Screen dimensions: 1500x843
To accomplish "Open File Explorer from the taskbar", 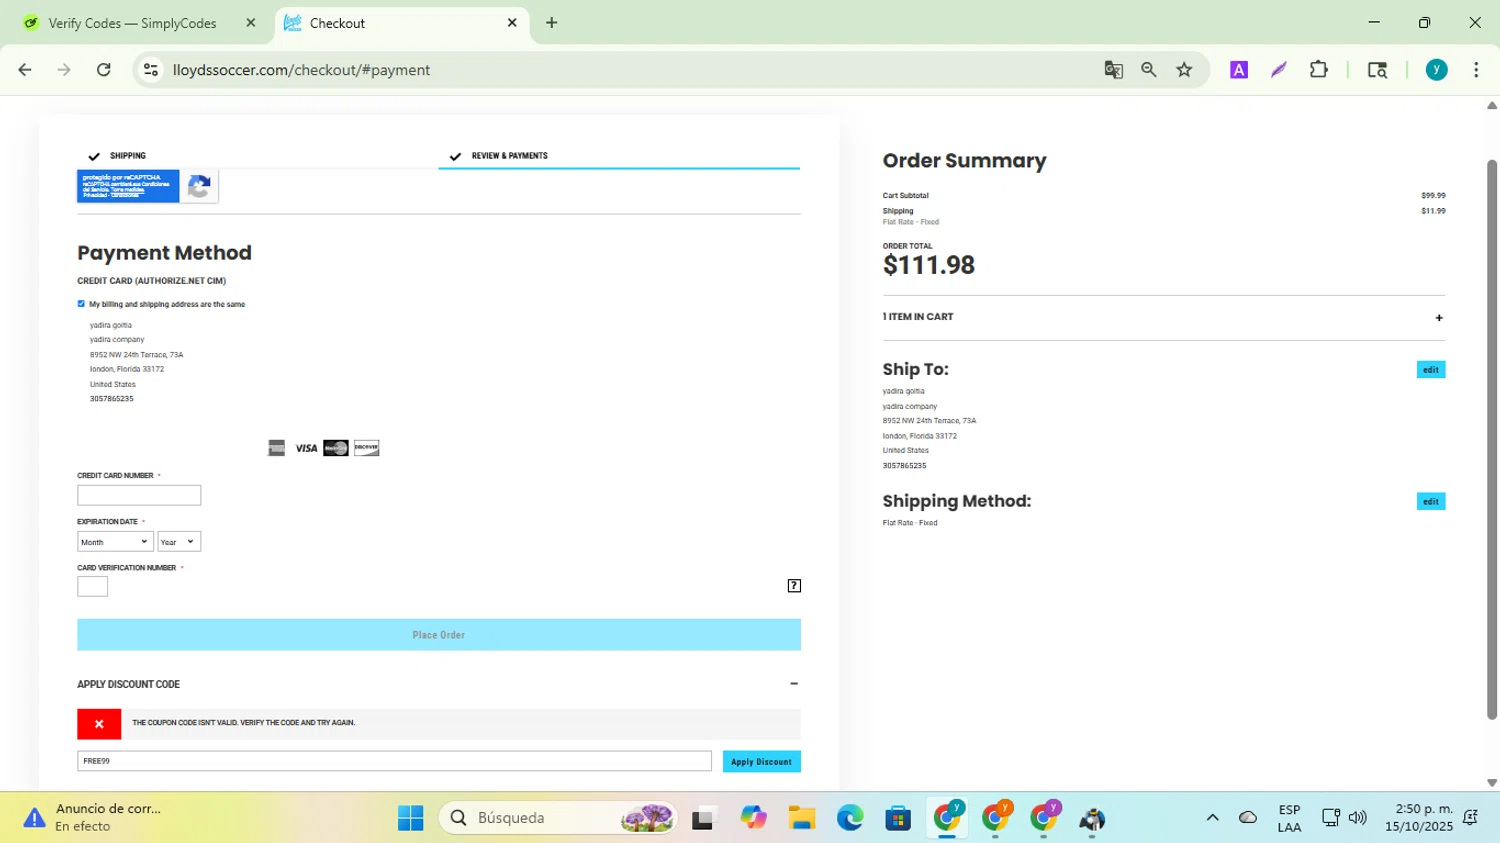I will 801,818.
